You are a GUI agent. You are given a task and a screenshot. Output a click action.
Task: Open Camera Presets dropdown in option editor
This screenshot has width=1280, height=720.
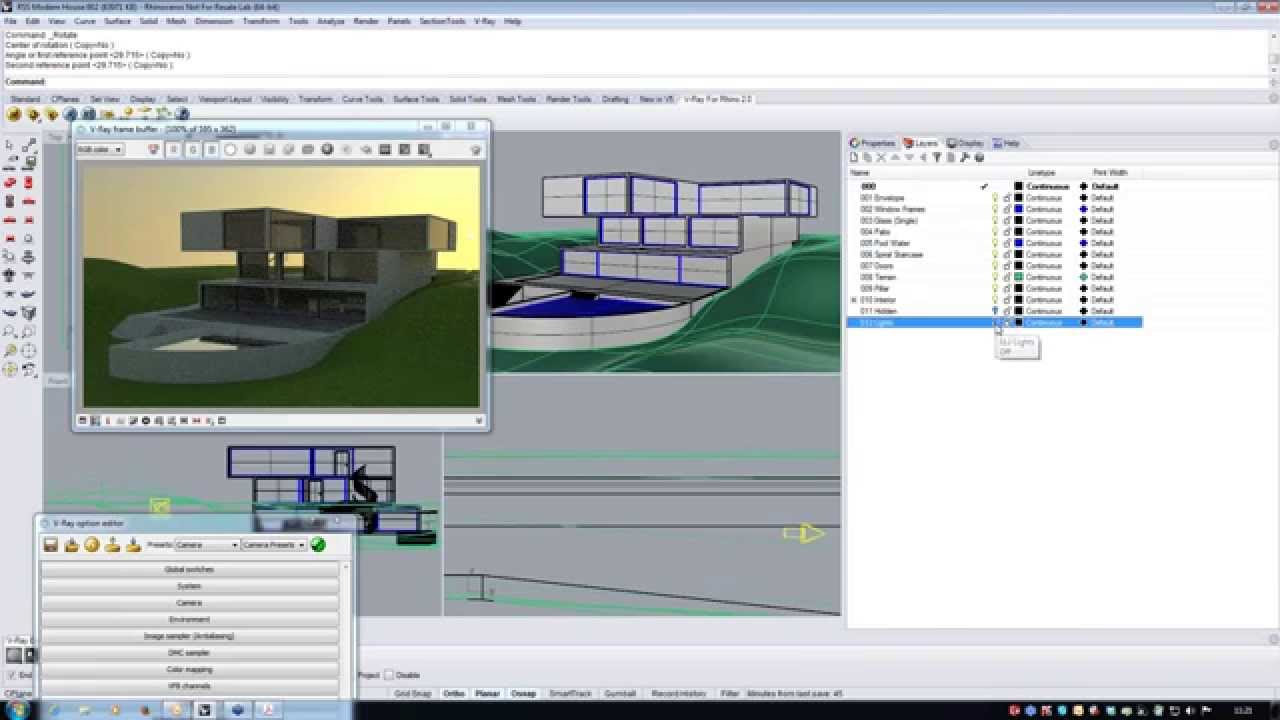273,545
